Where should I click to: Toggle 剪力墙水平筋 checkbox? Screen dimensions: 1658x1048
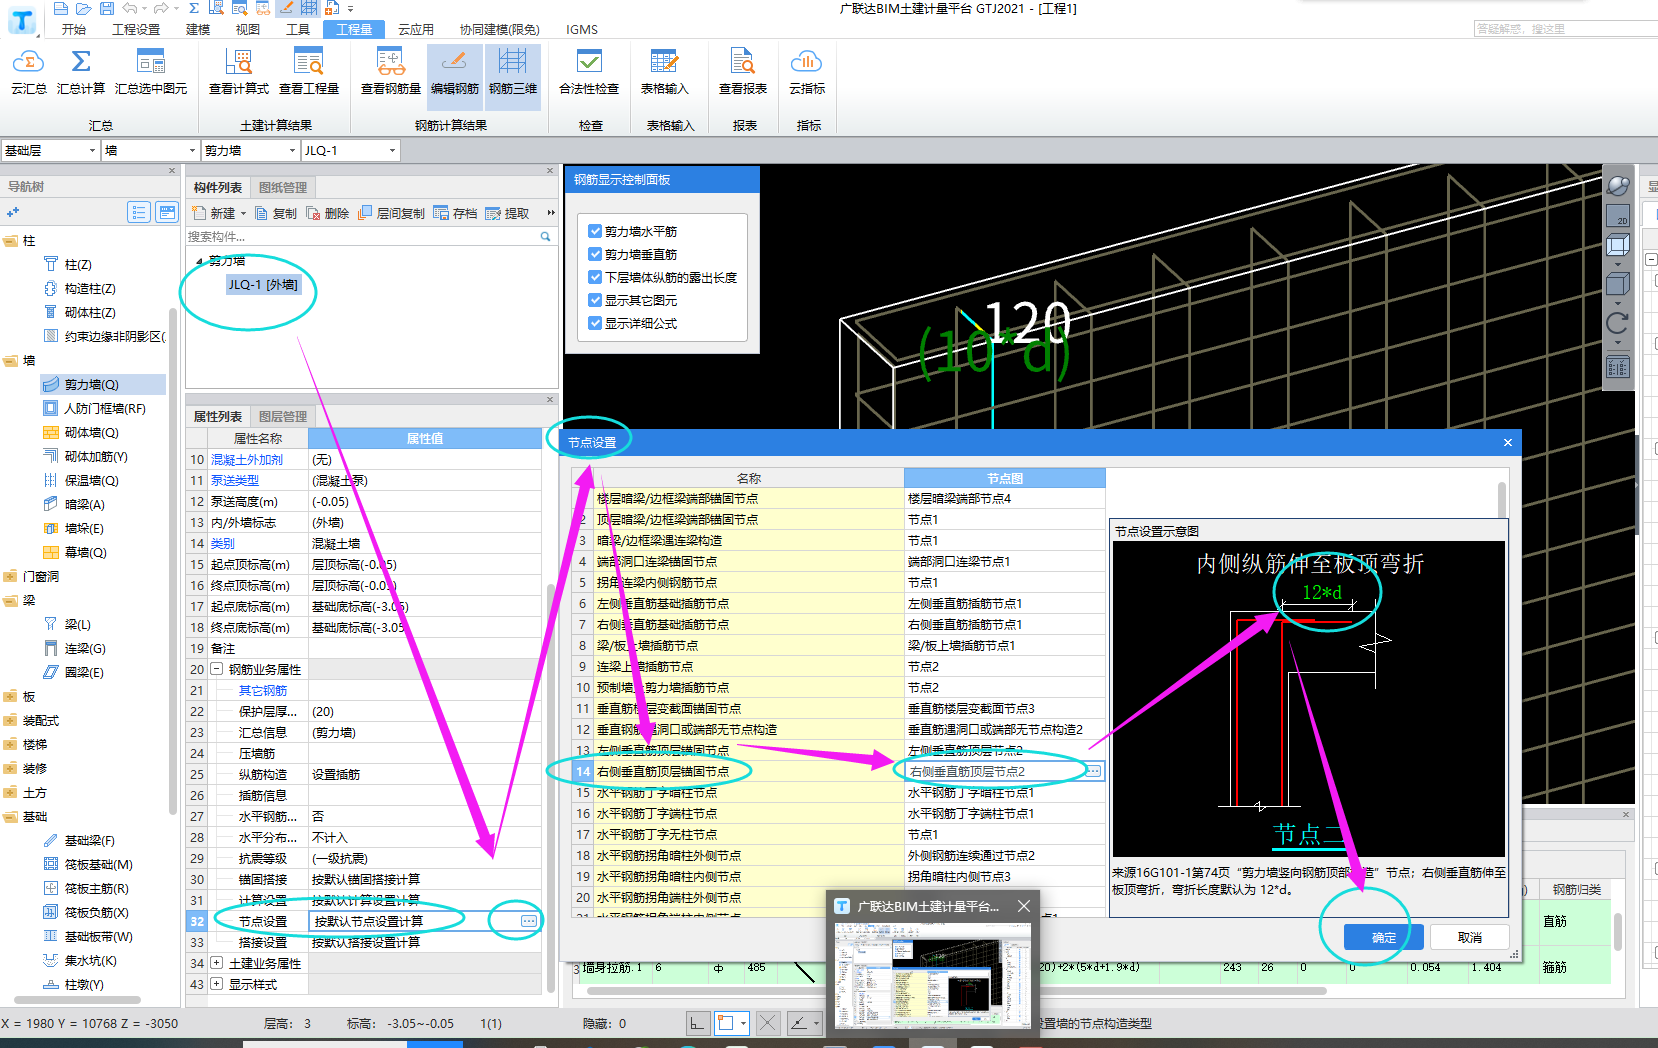pos(595,231)
